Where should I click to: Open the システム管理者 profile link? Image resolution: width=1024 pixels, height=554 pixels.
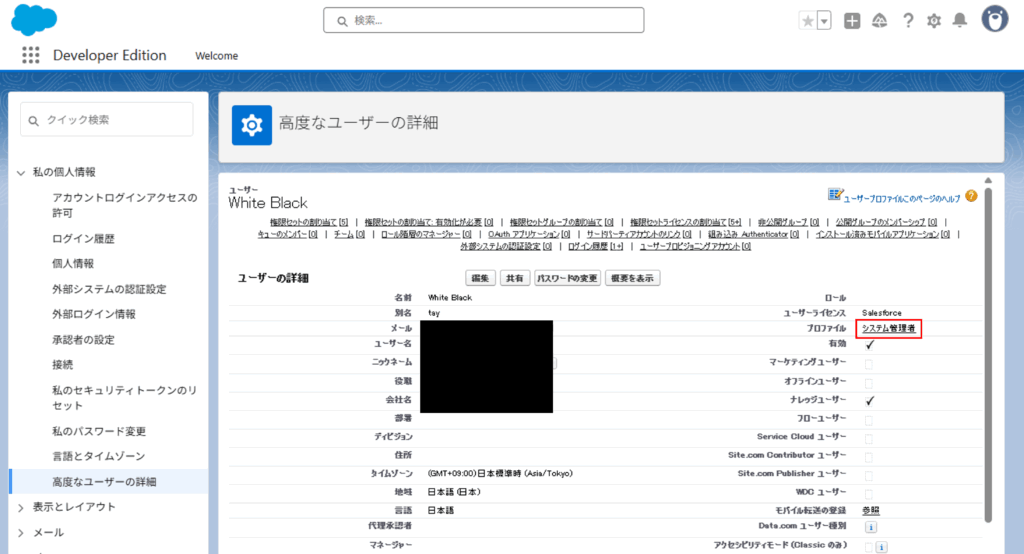point(889,328)
